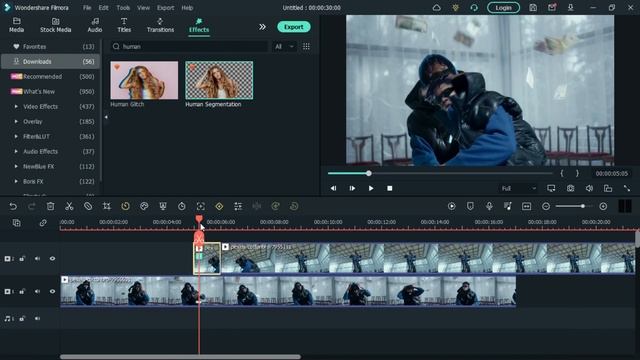Image resolution: width=640 pixels, height=360 pixels.
Task: Select the Downloads category
Action: coord(50,62)
